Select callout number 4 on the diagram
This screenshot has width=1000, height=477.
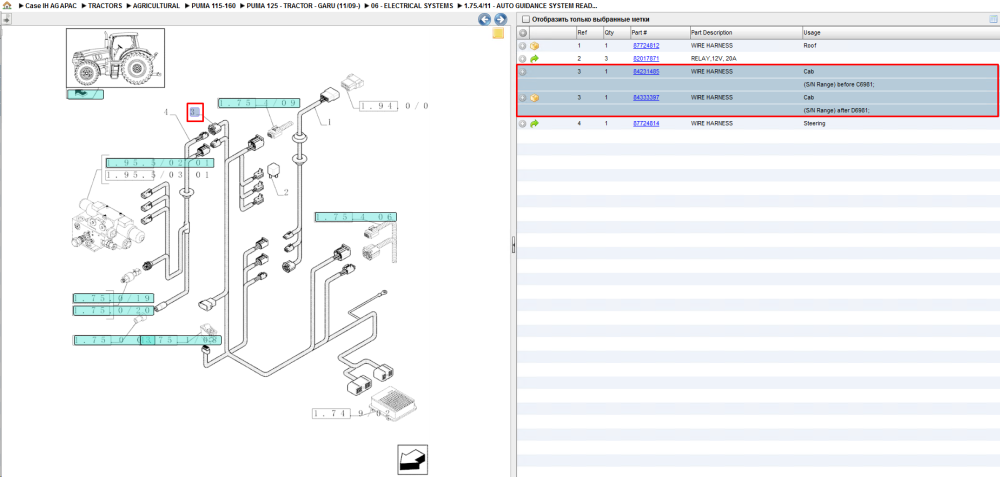click(x=165, y=113)
